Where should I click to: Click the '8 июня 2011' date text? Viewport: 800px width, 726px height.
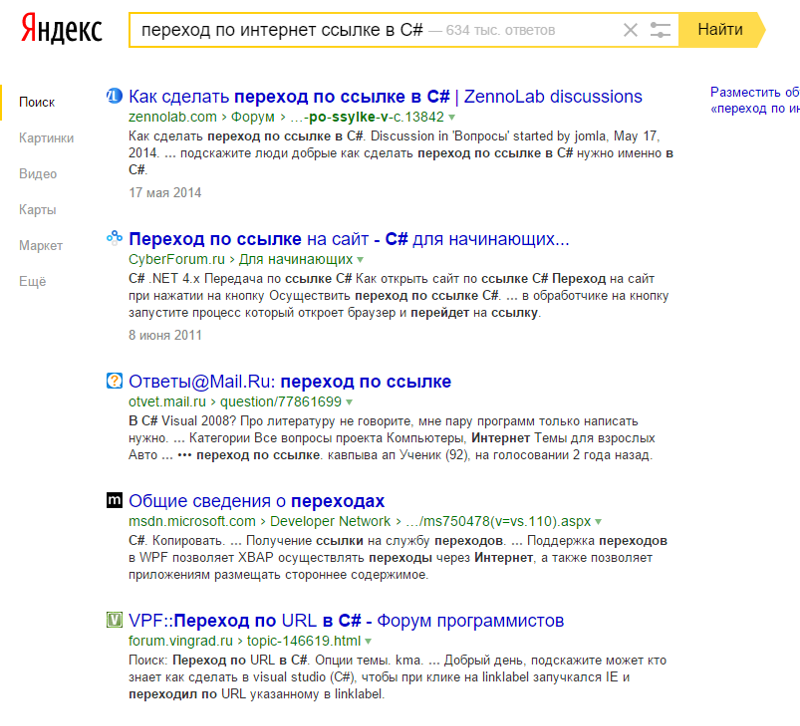click(x=165, y=335)
